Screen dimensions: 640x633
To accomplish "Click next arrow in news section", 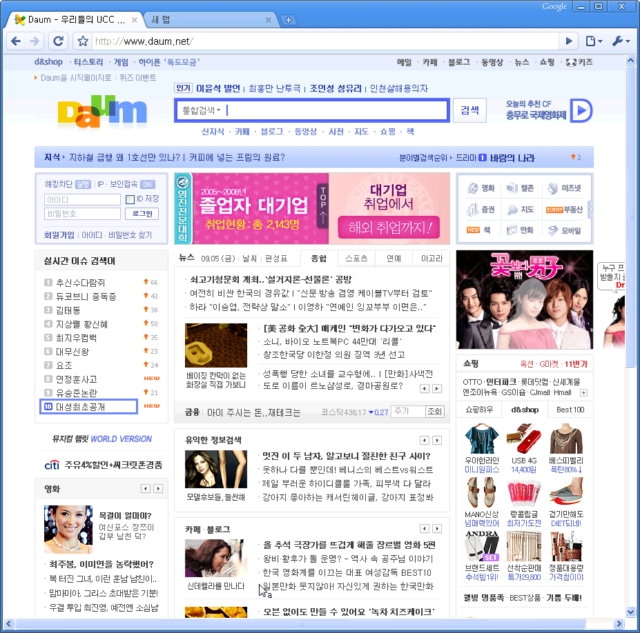I will click(437, 389).
